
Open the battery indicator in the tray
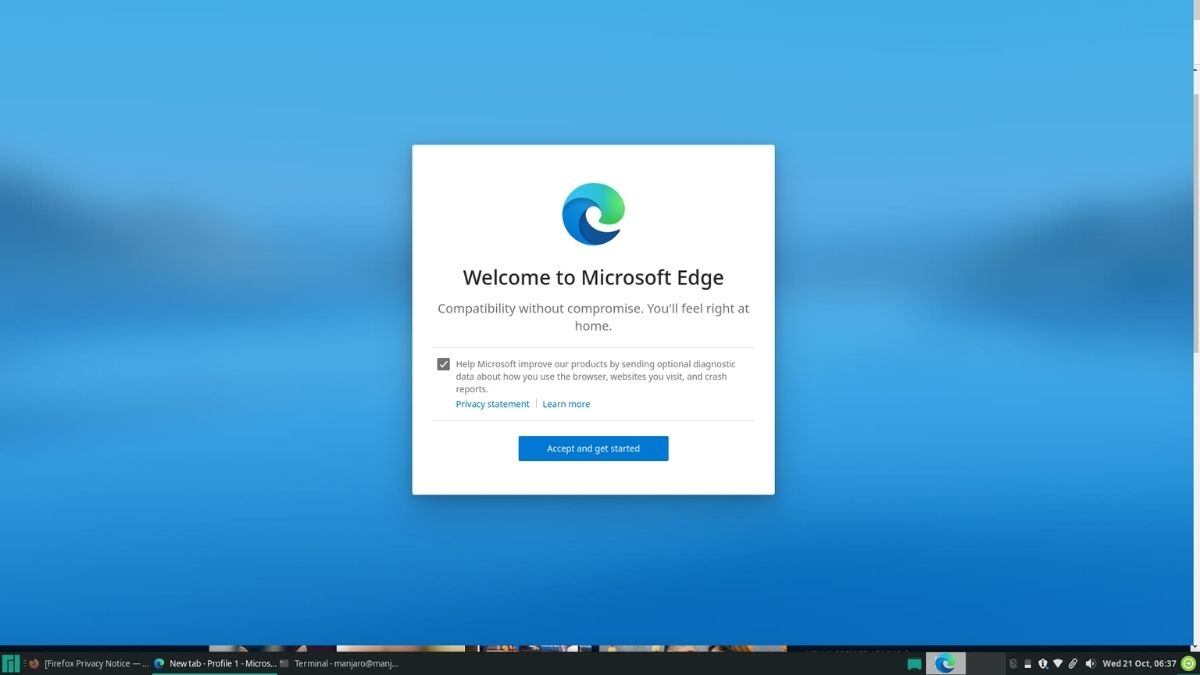[x=1028, y=663]
